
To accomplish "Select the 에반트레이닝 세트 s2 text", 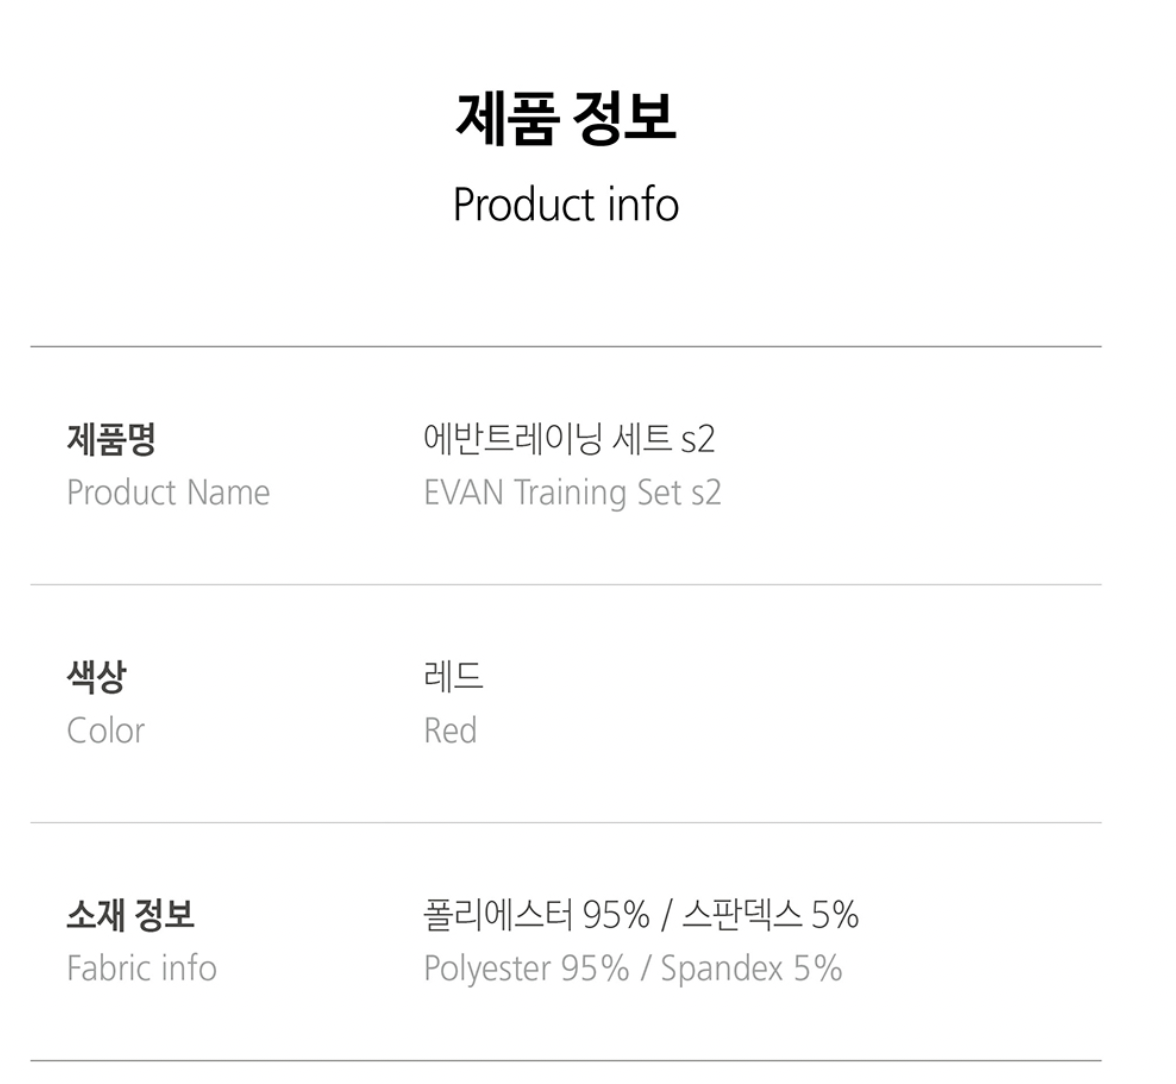I will coord(569,439).
